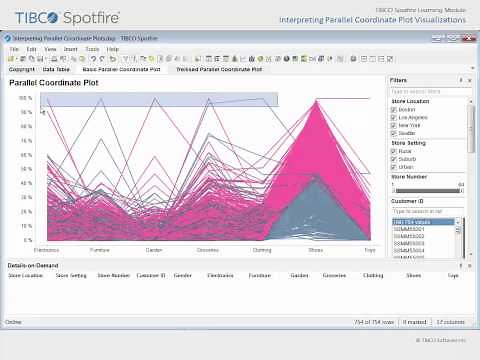The width and height of the screenshot is (480, 360).
Task: Click the Save diskette toolbar icon
Action: [x=40, y=59]
